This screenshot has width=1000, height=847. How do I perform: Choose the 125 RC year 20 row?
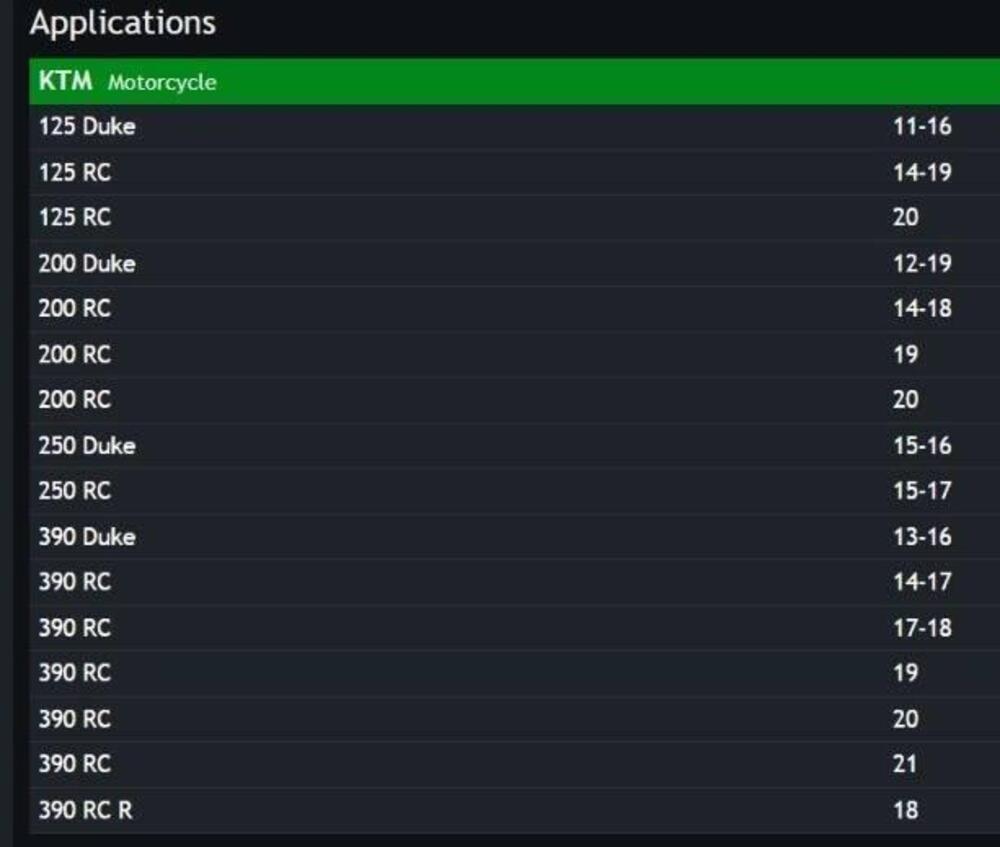pyautogui.click(x=75, y=218)
